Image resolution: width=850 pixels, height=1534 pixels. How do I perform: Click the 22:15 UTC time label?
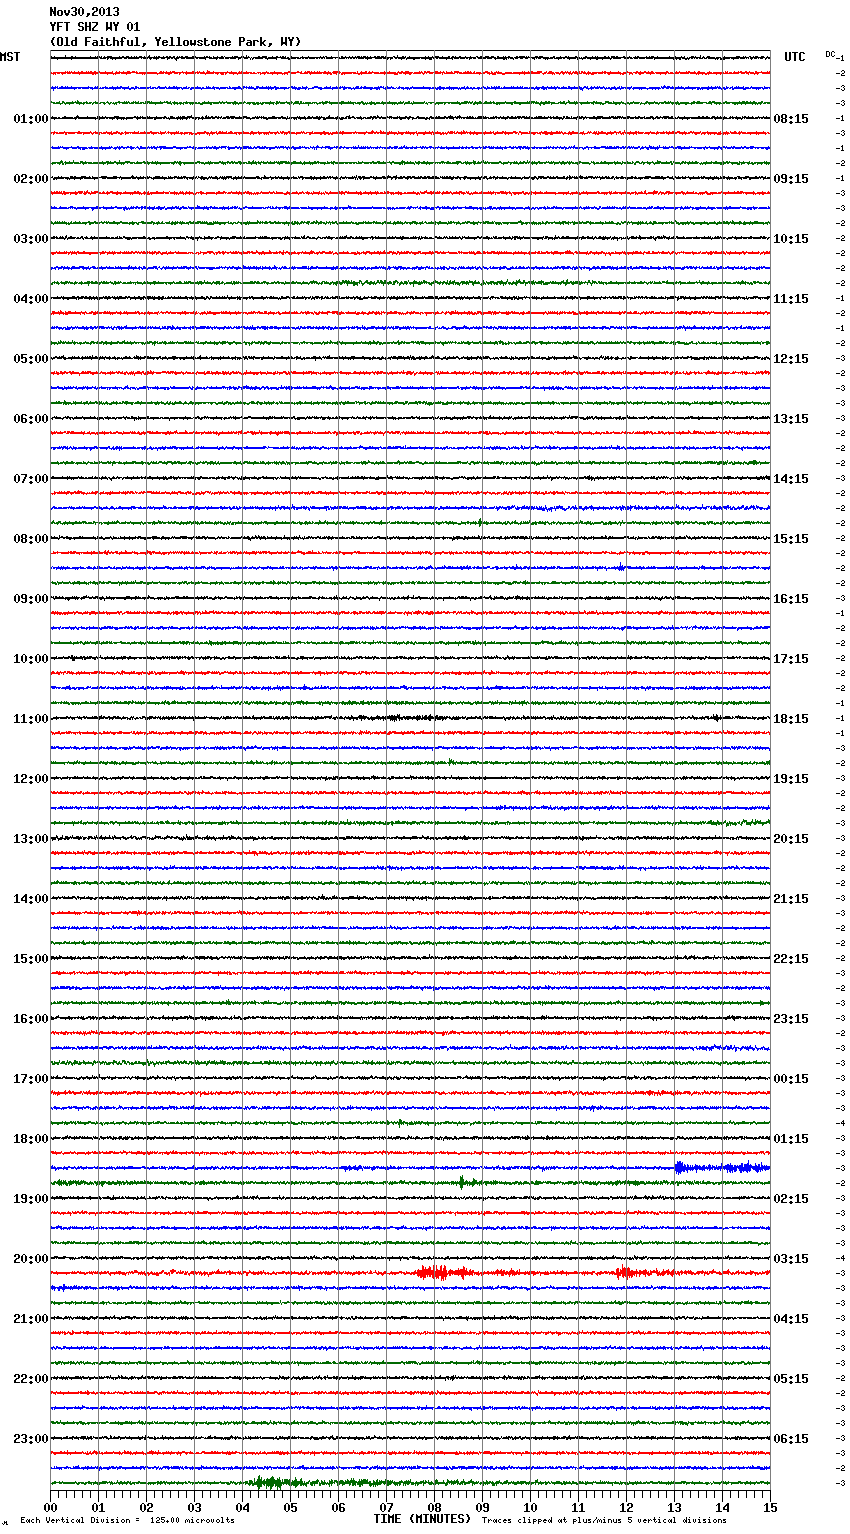click(x=791, y=959)
